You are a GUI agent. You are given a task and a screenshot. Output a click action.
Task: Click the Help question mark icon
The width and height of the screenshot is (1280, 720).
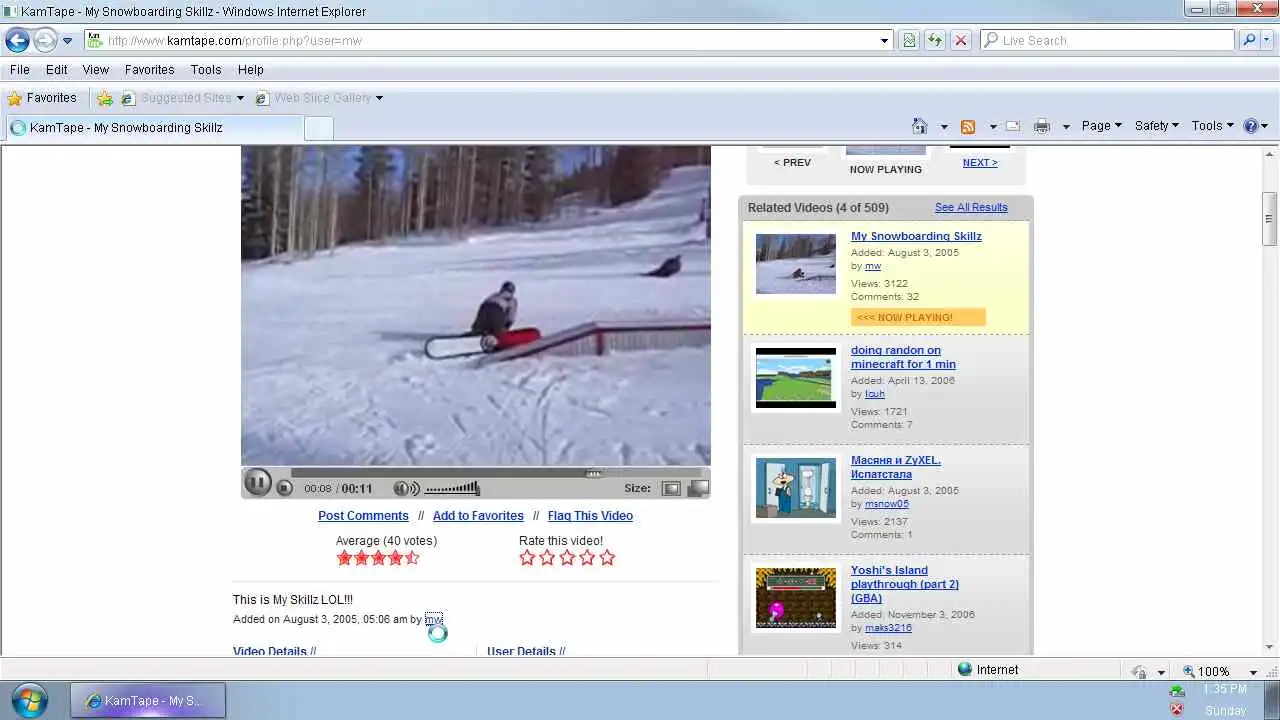point(1250,126)
